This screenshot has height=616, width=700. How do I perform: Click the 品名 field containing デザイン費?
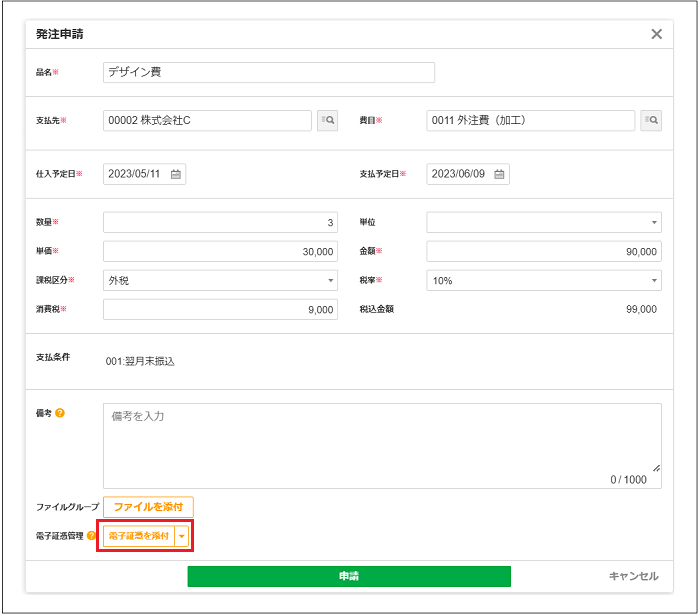268,73
